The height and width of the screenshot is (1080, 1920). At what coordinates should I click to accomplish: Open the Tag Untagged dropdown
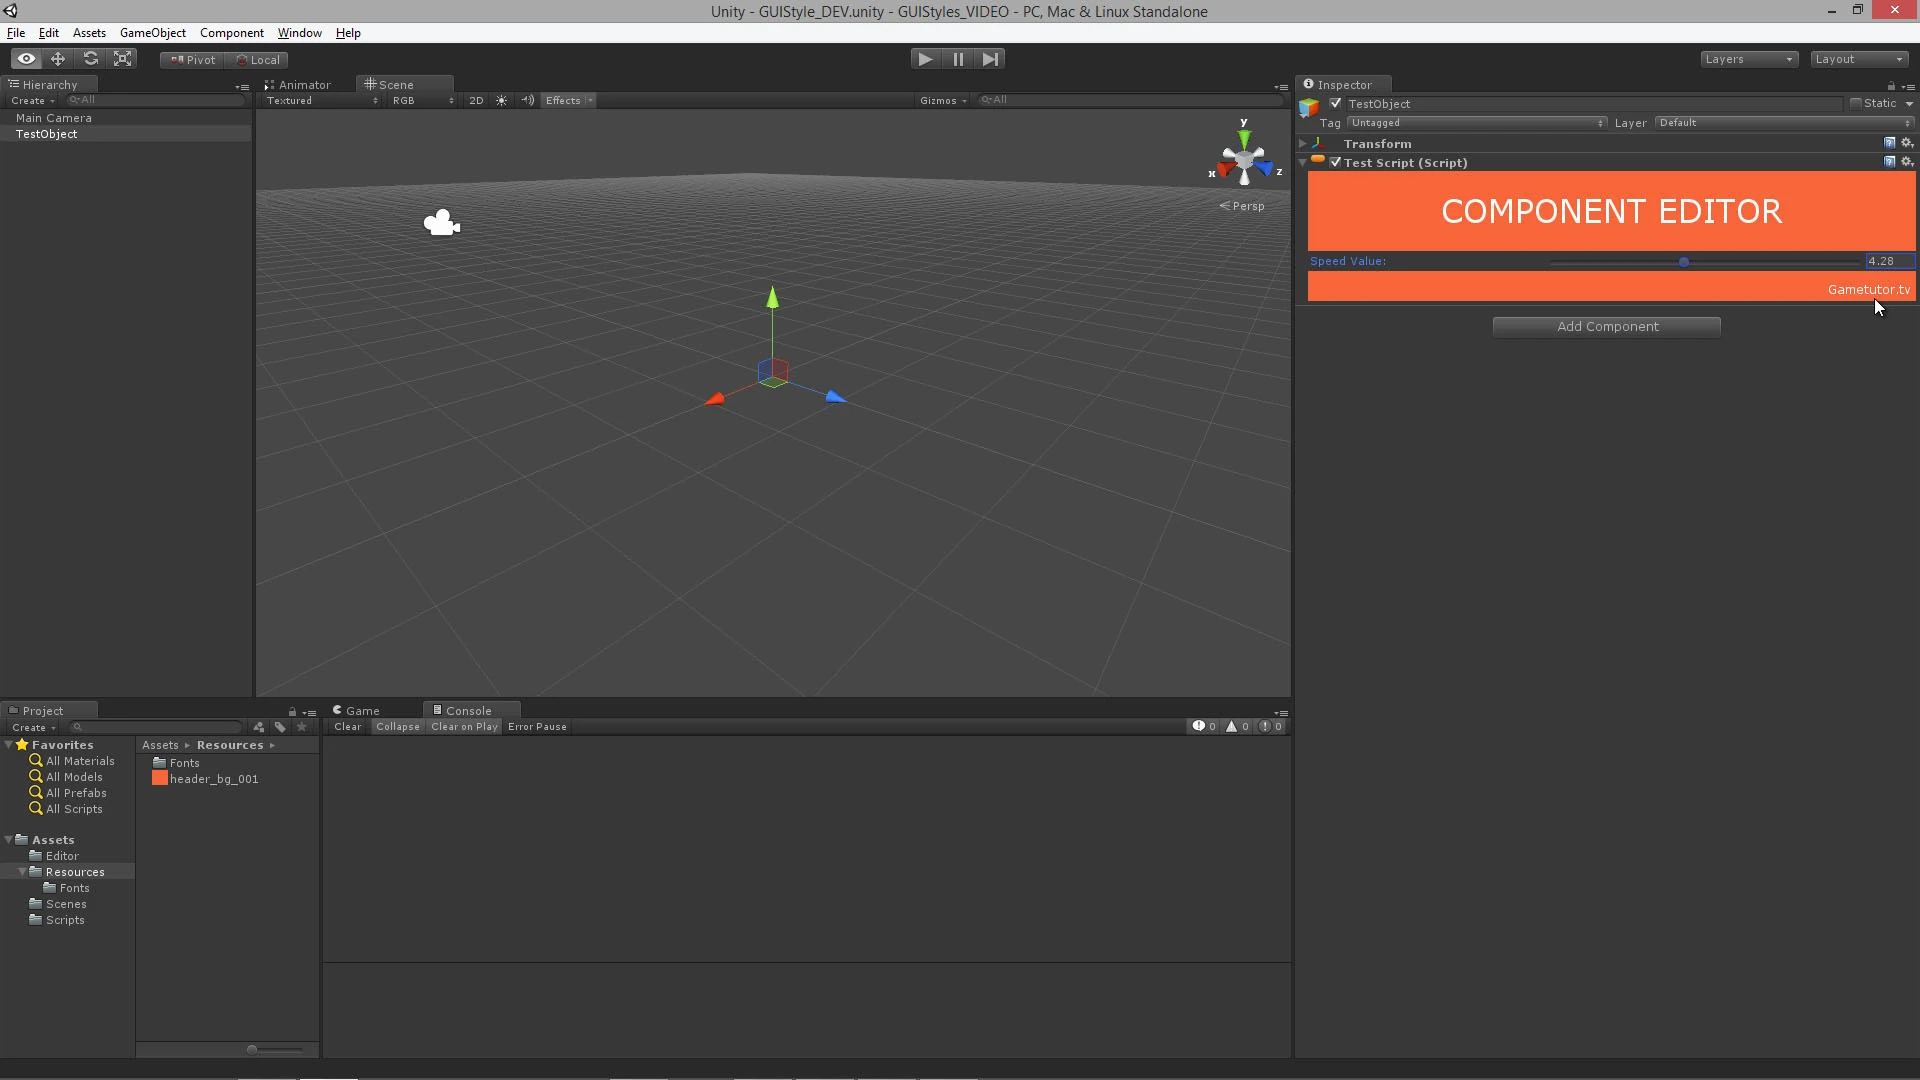[x=1476, y=123]
